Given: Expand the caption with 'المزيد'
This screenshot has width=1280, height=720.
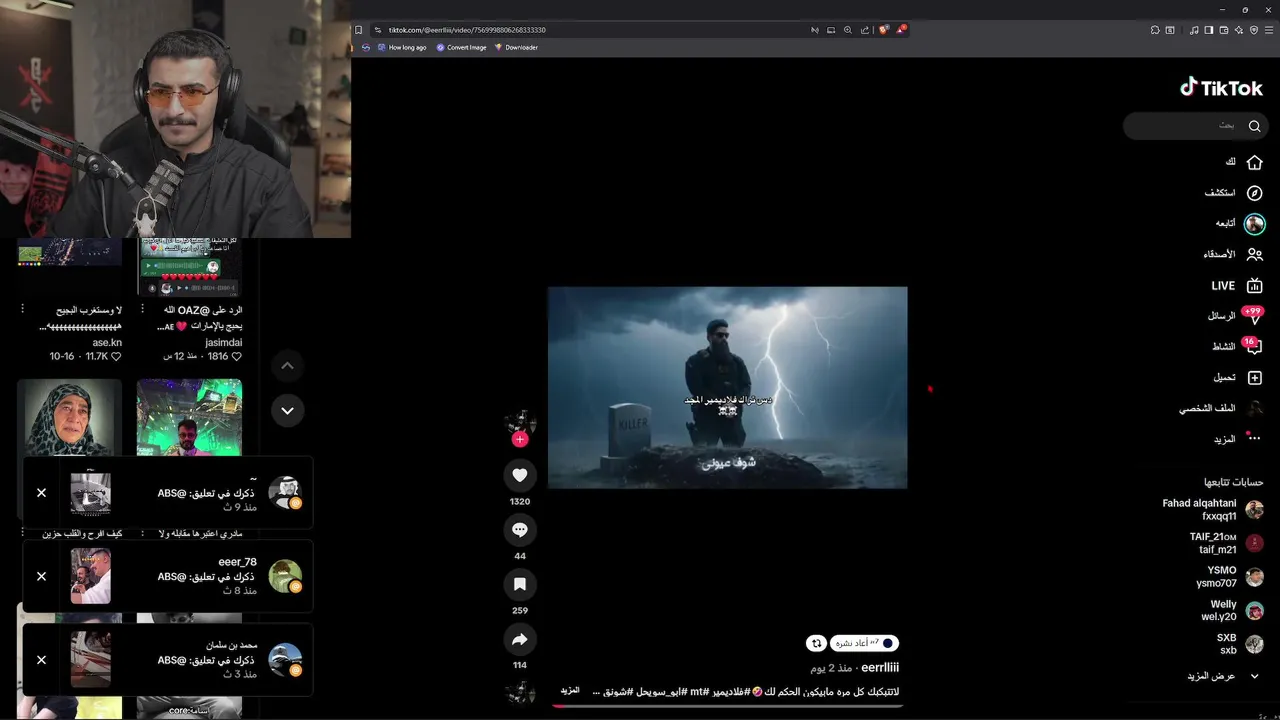Looking at the screenshot, I should [570, 691].
